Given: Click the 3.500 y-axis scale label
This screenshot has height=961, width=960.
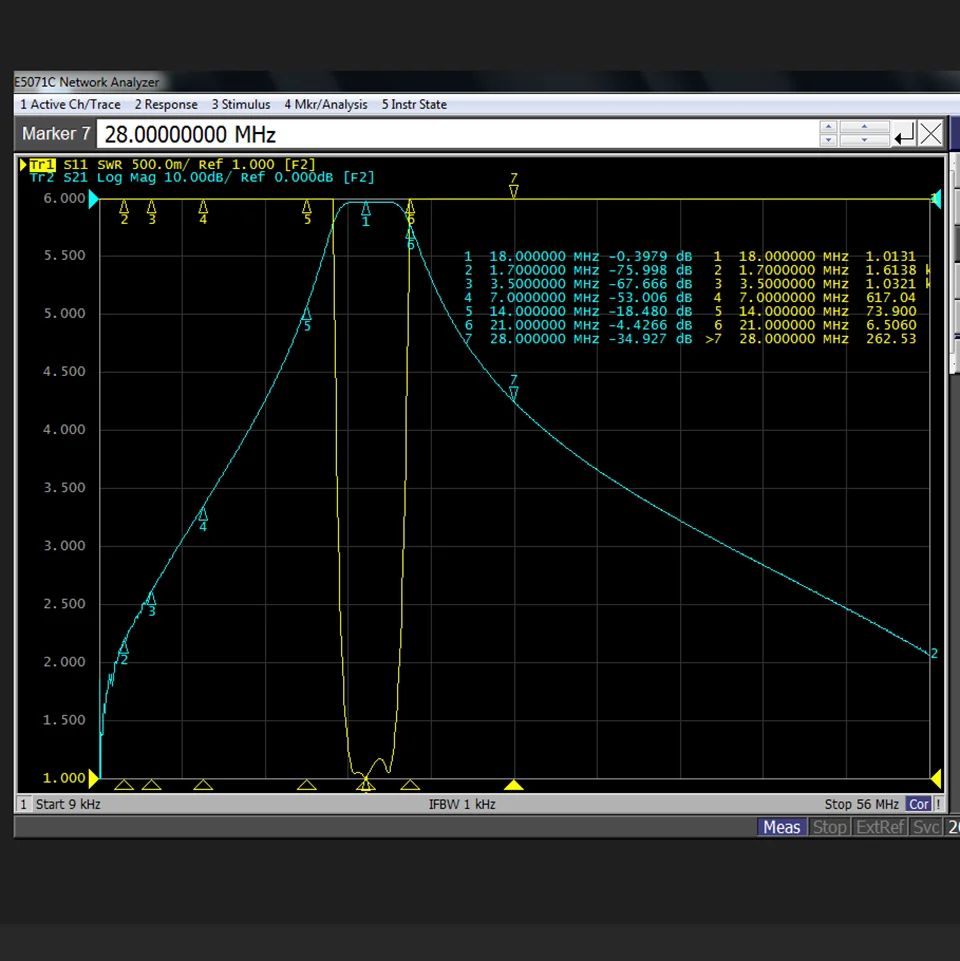Looking at the screenshot, I should click(64, 488).
